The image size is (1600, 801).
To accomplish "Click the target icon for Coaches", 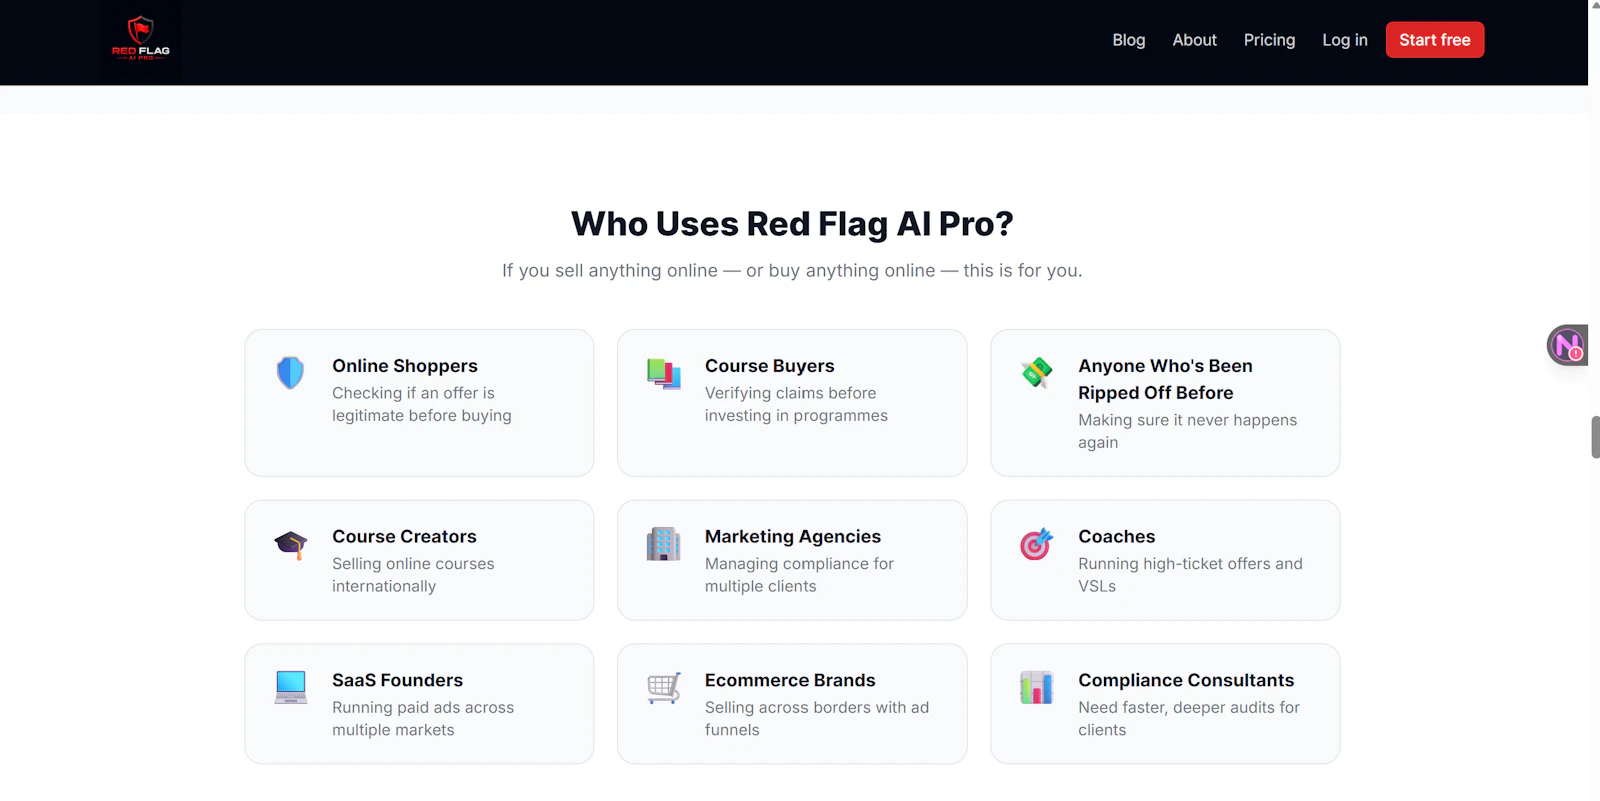I will pos(1036,544).
